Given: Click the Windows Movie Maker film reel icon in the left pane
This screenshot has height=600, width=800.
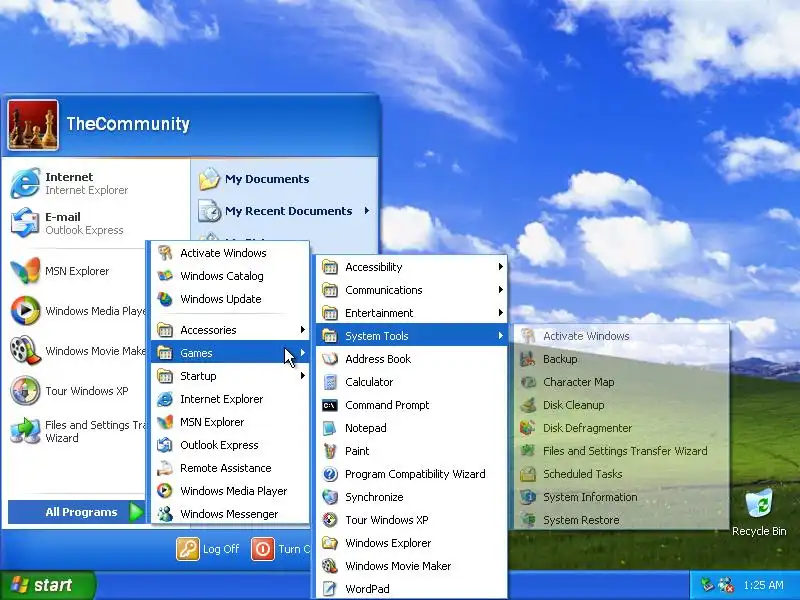Looking at the screenshot, I should point(25,351).
